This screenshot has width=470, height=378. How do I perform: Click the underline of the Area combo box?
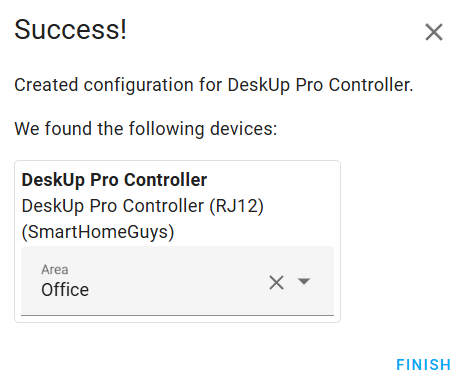pyautogui.click(x=177, y=315)
